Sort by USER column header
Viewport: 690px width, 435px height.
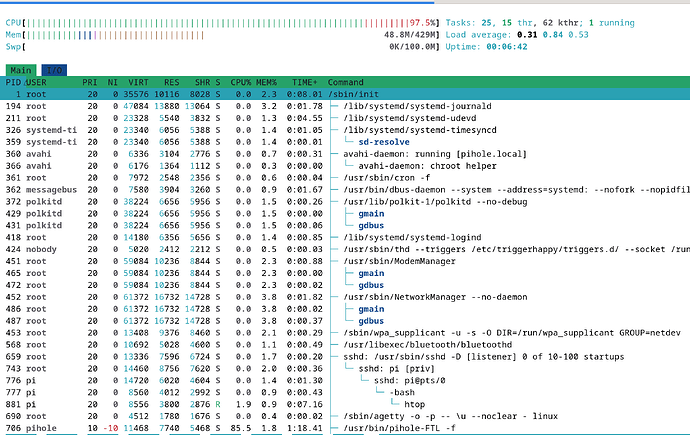36,82
